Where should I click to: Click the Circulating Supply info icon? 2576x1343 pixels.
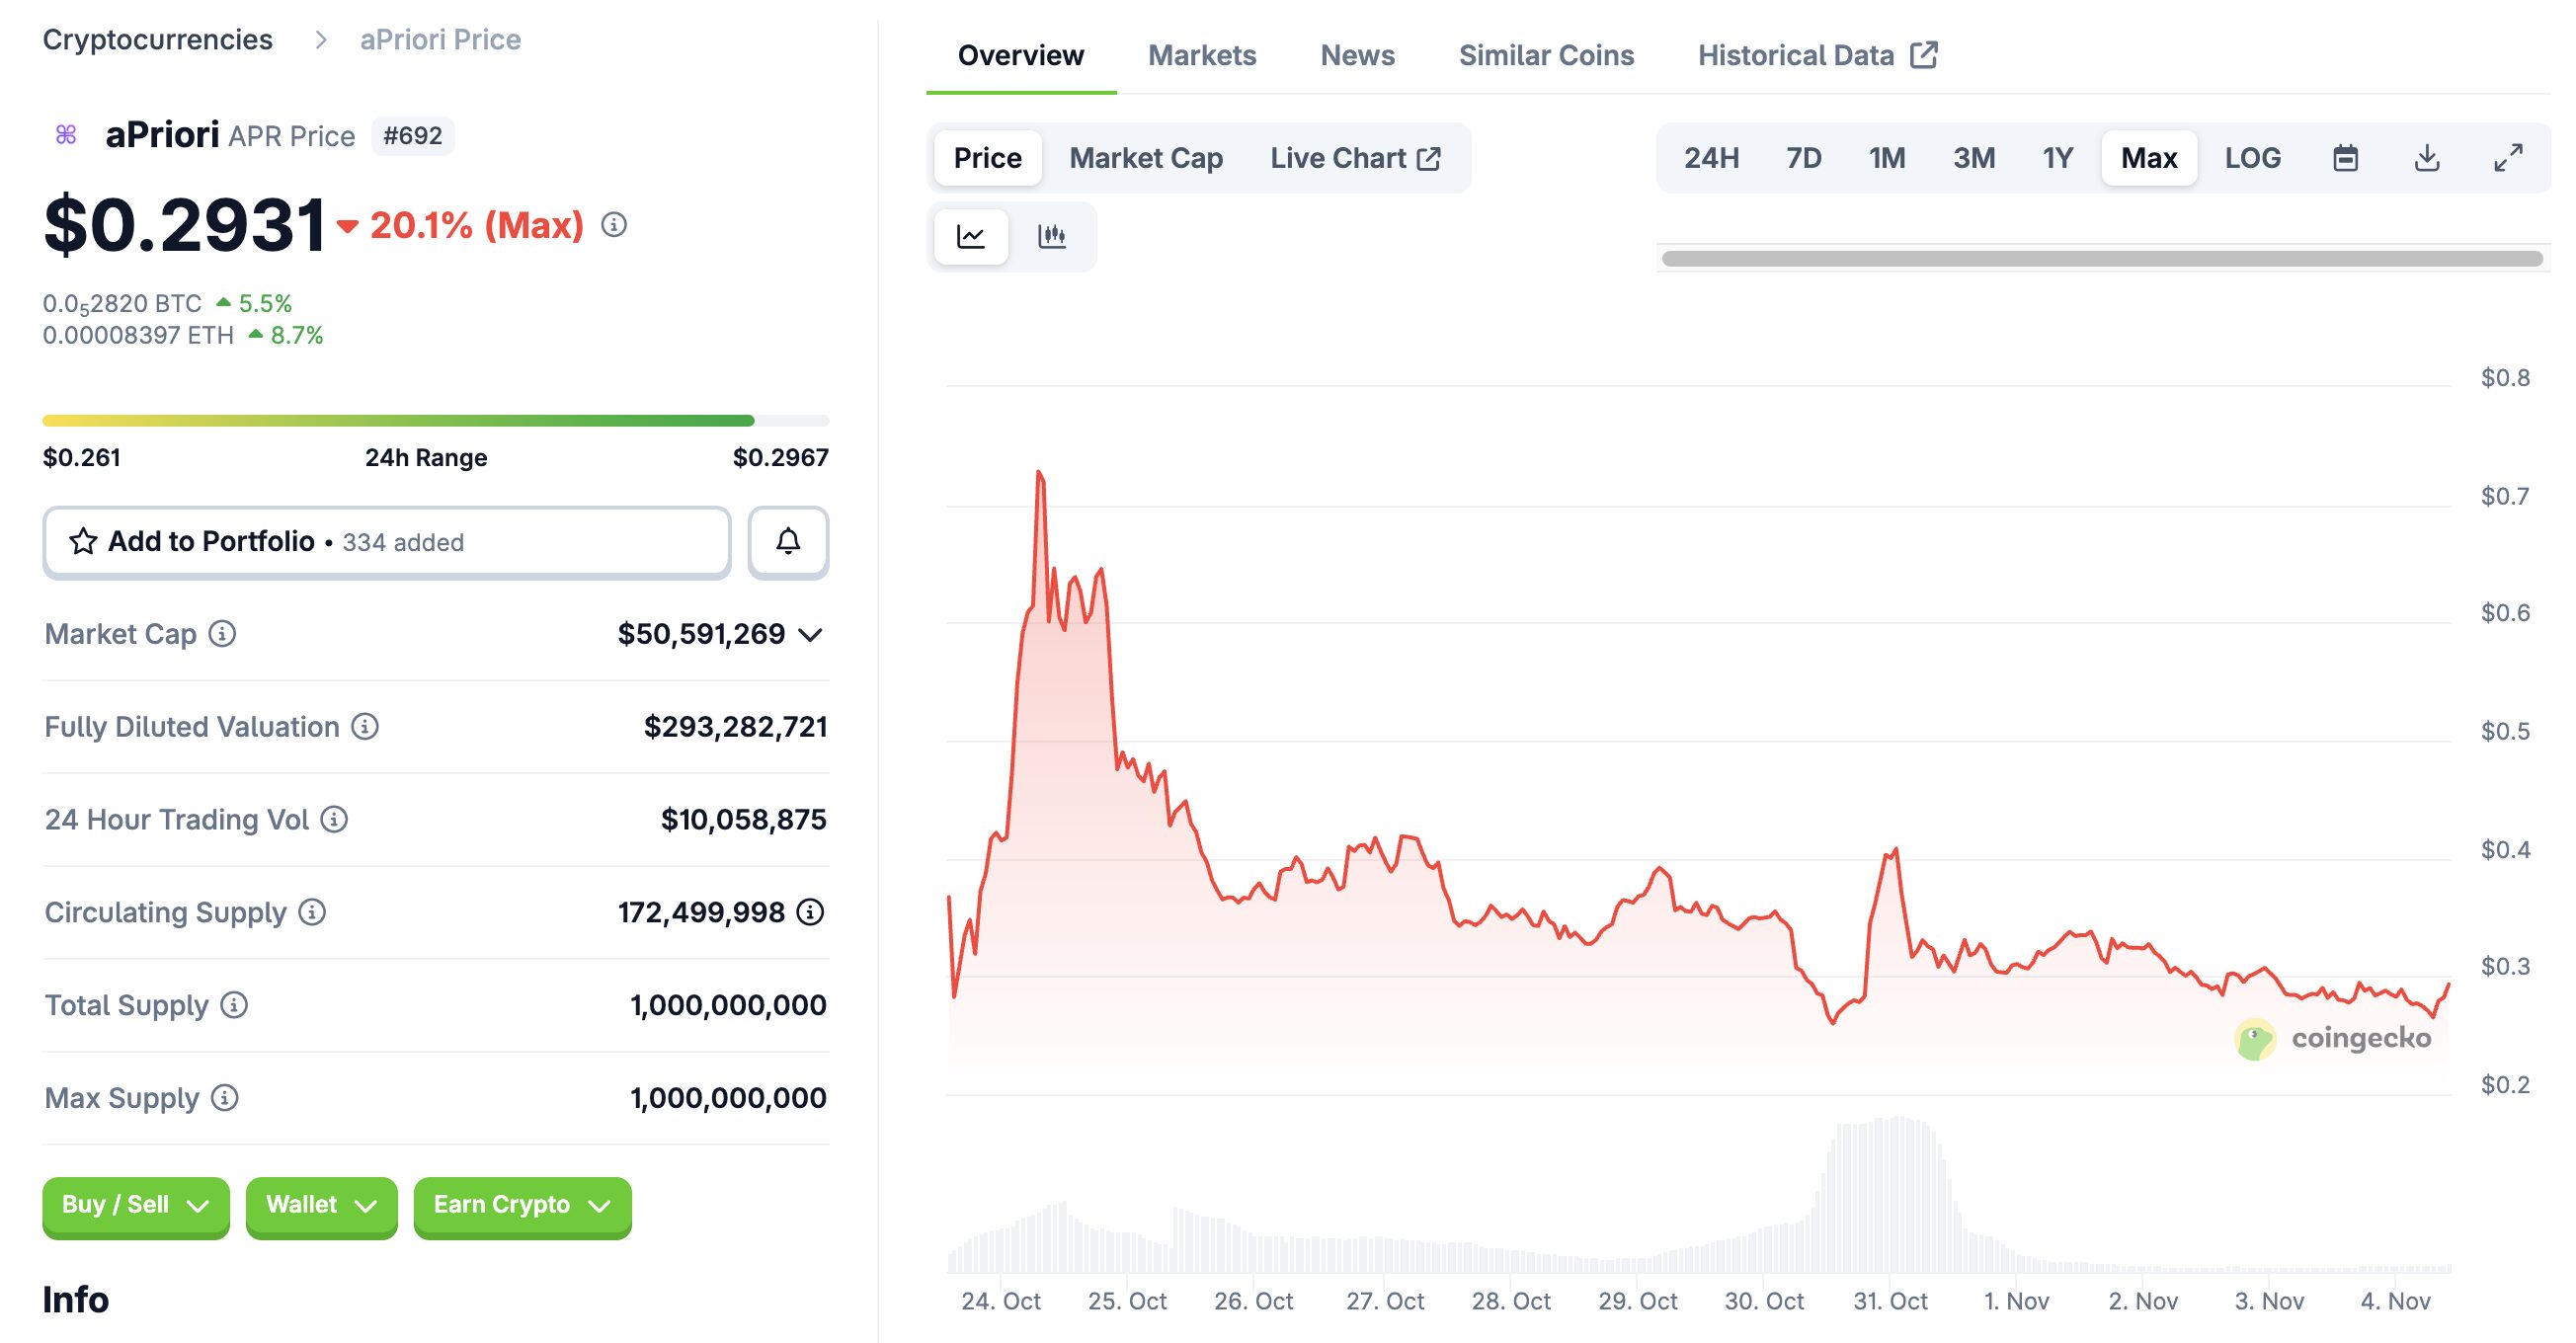click(312, 912)
